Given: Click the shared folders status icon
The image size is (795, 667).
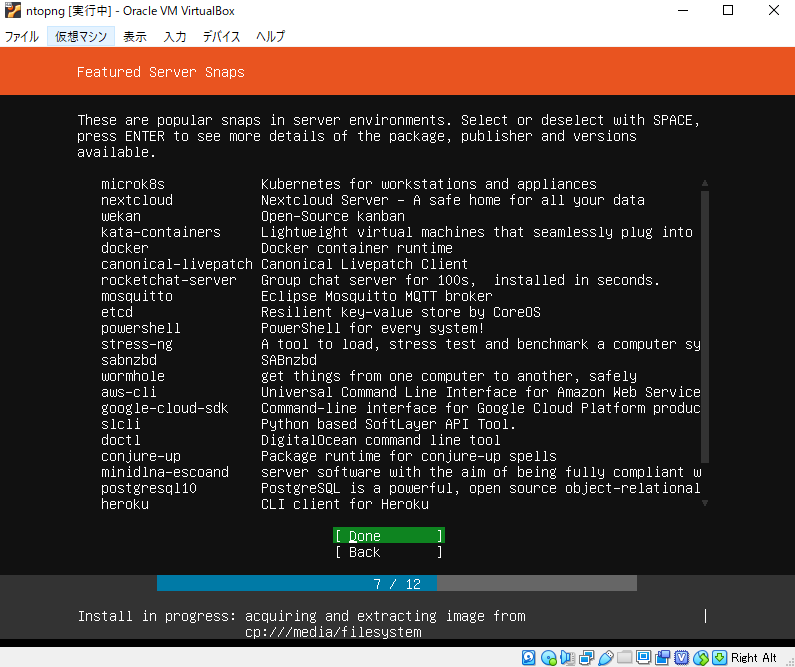Looking at the screenshot, I should coord(624,657).
